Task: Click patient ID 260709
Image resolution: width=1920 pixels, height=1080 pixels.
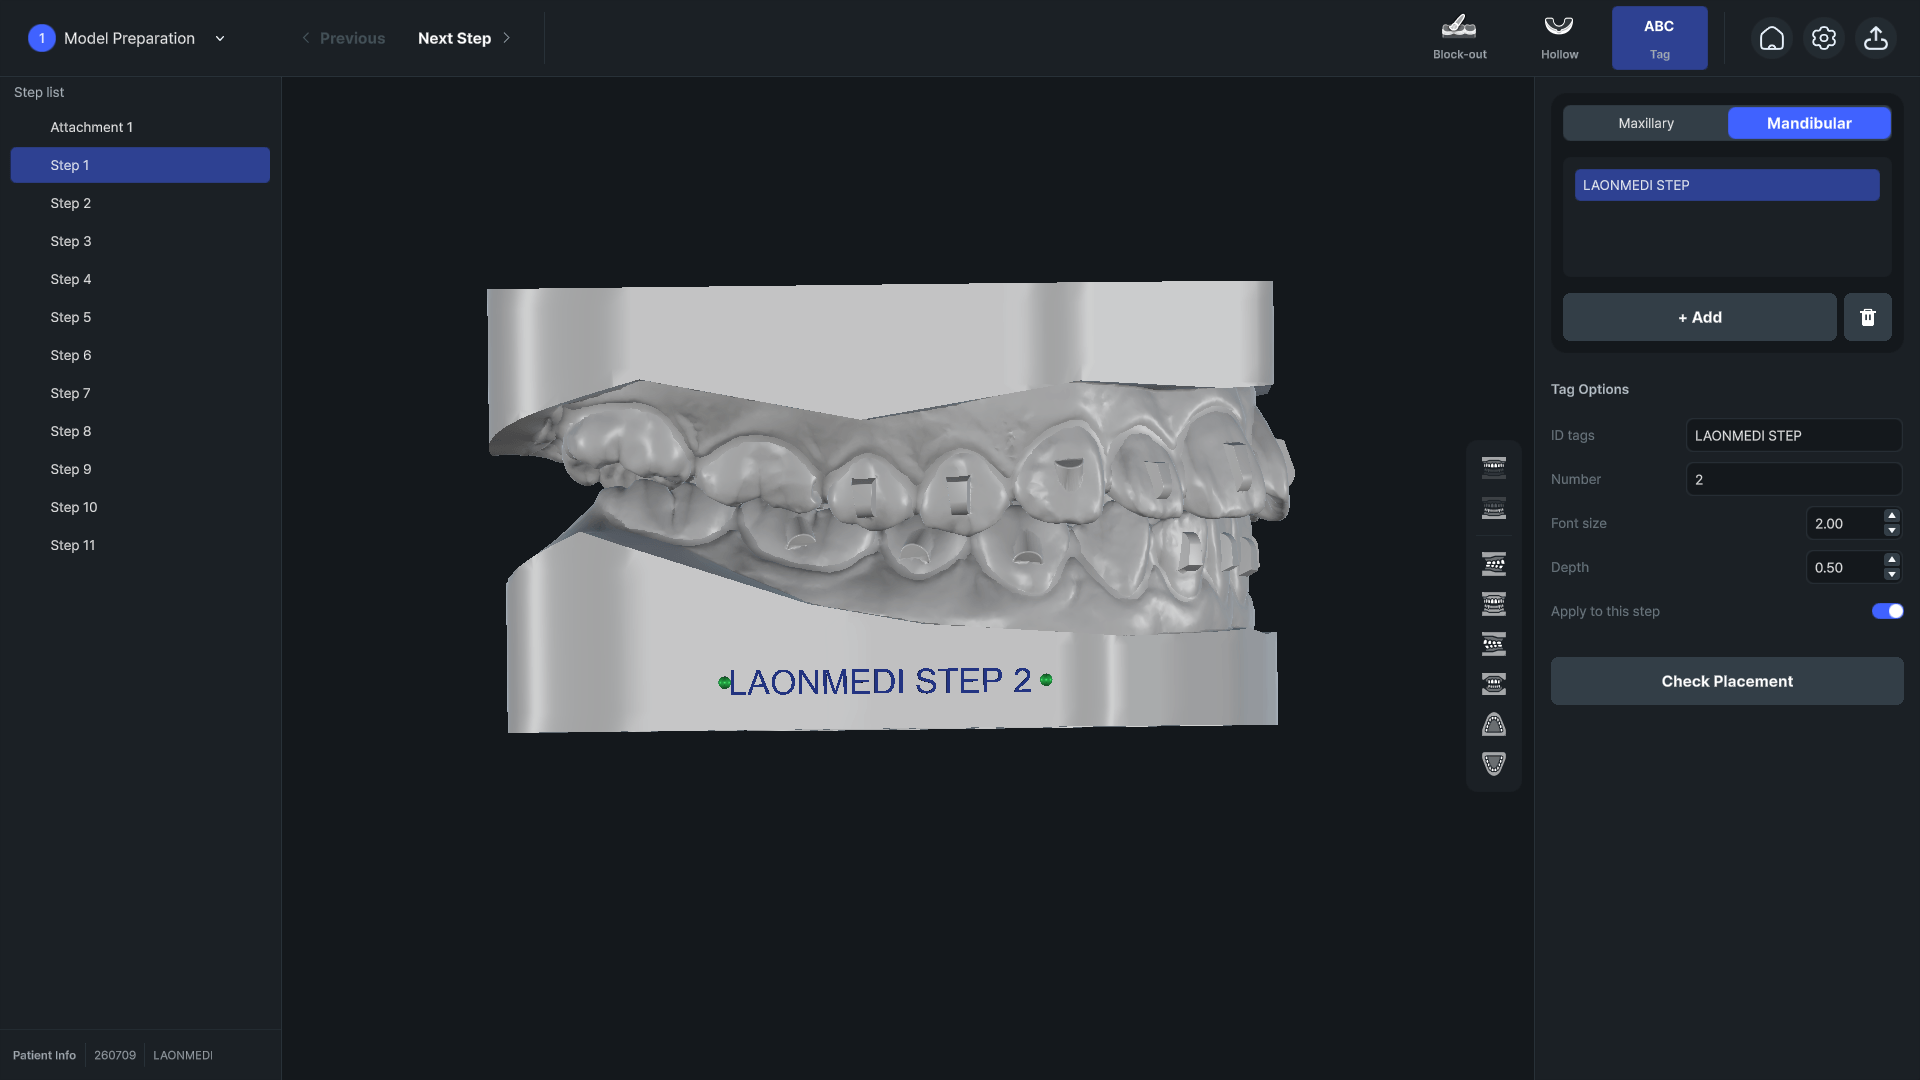Action: (115, 1055)
